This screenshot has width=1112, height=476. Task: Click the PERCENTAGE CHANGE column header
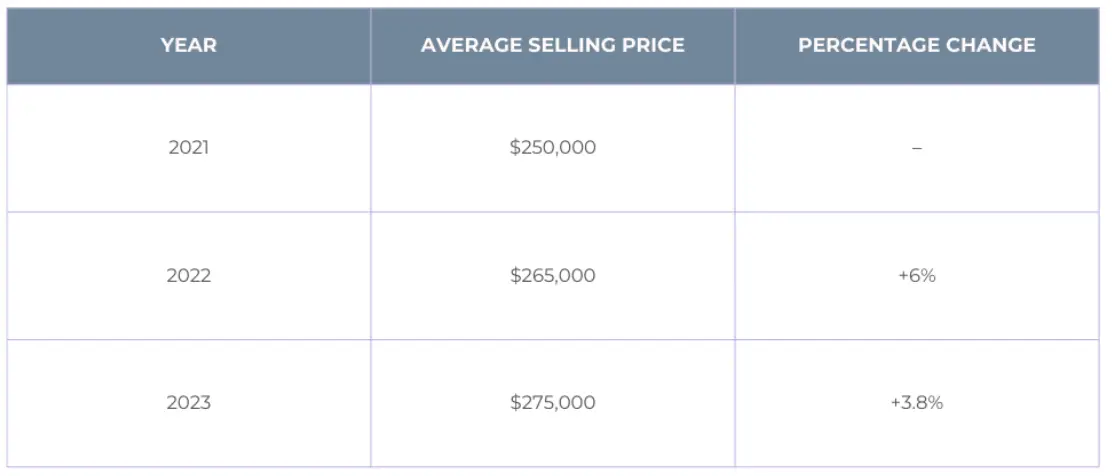point(916,46)
